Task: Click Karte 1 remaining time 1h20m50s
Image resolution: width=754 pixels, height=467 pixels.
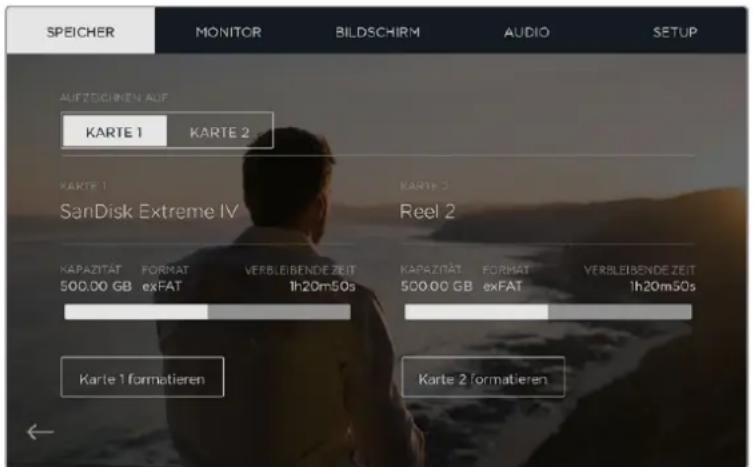Action: [x=322, y=286]
